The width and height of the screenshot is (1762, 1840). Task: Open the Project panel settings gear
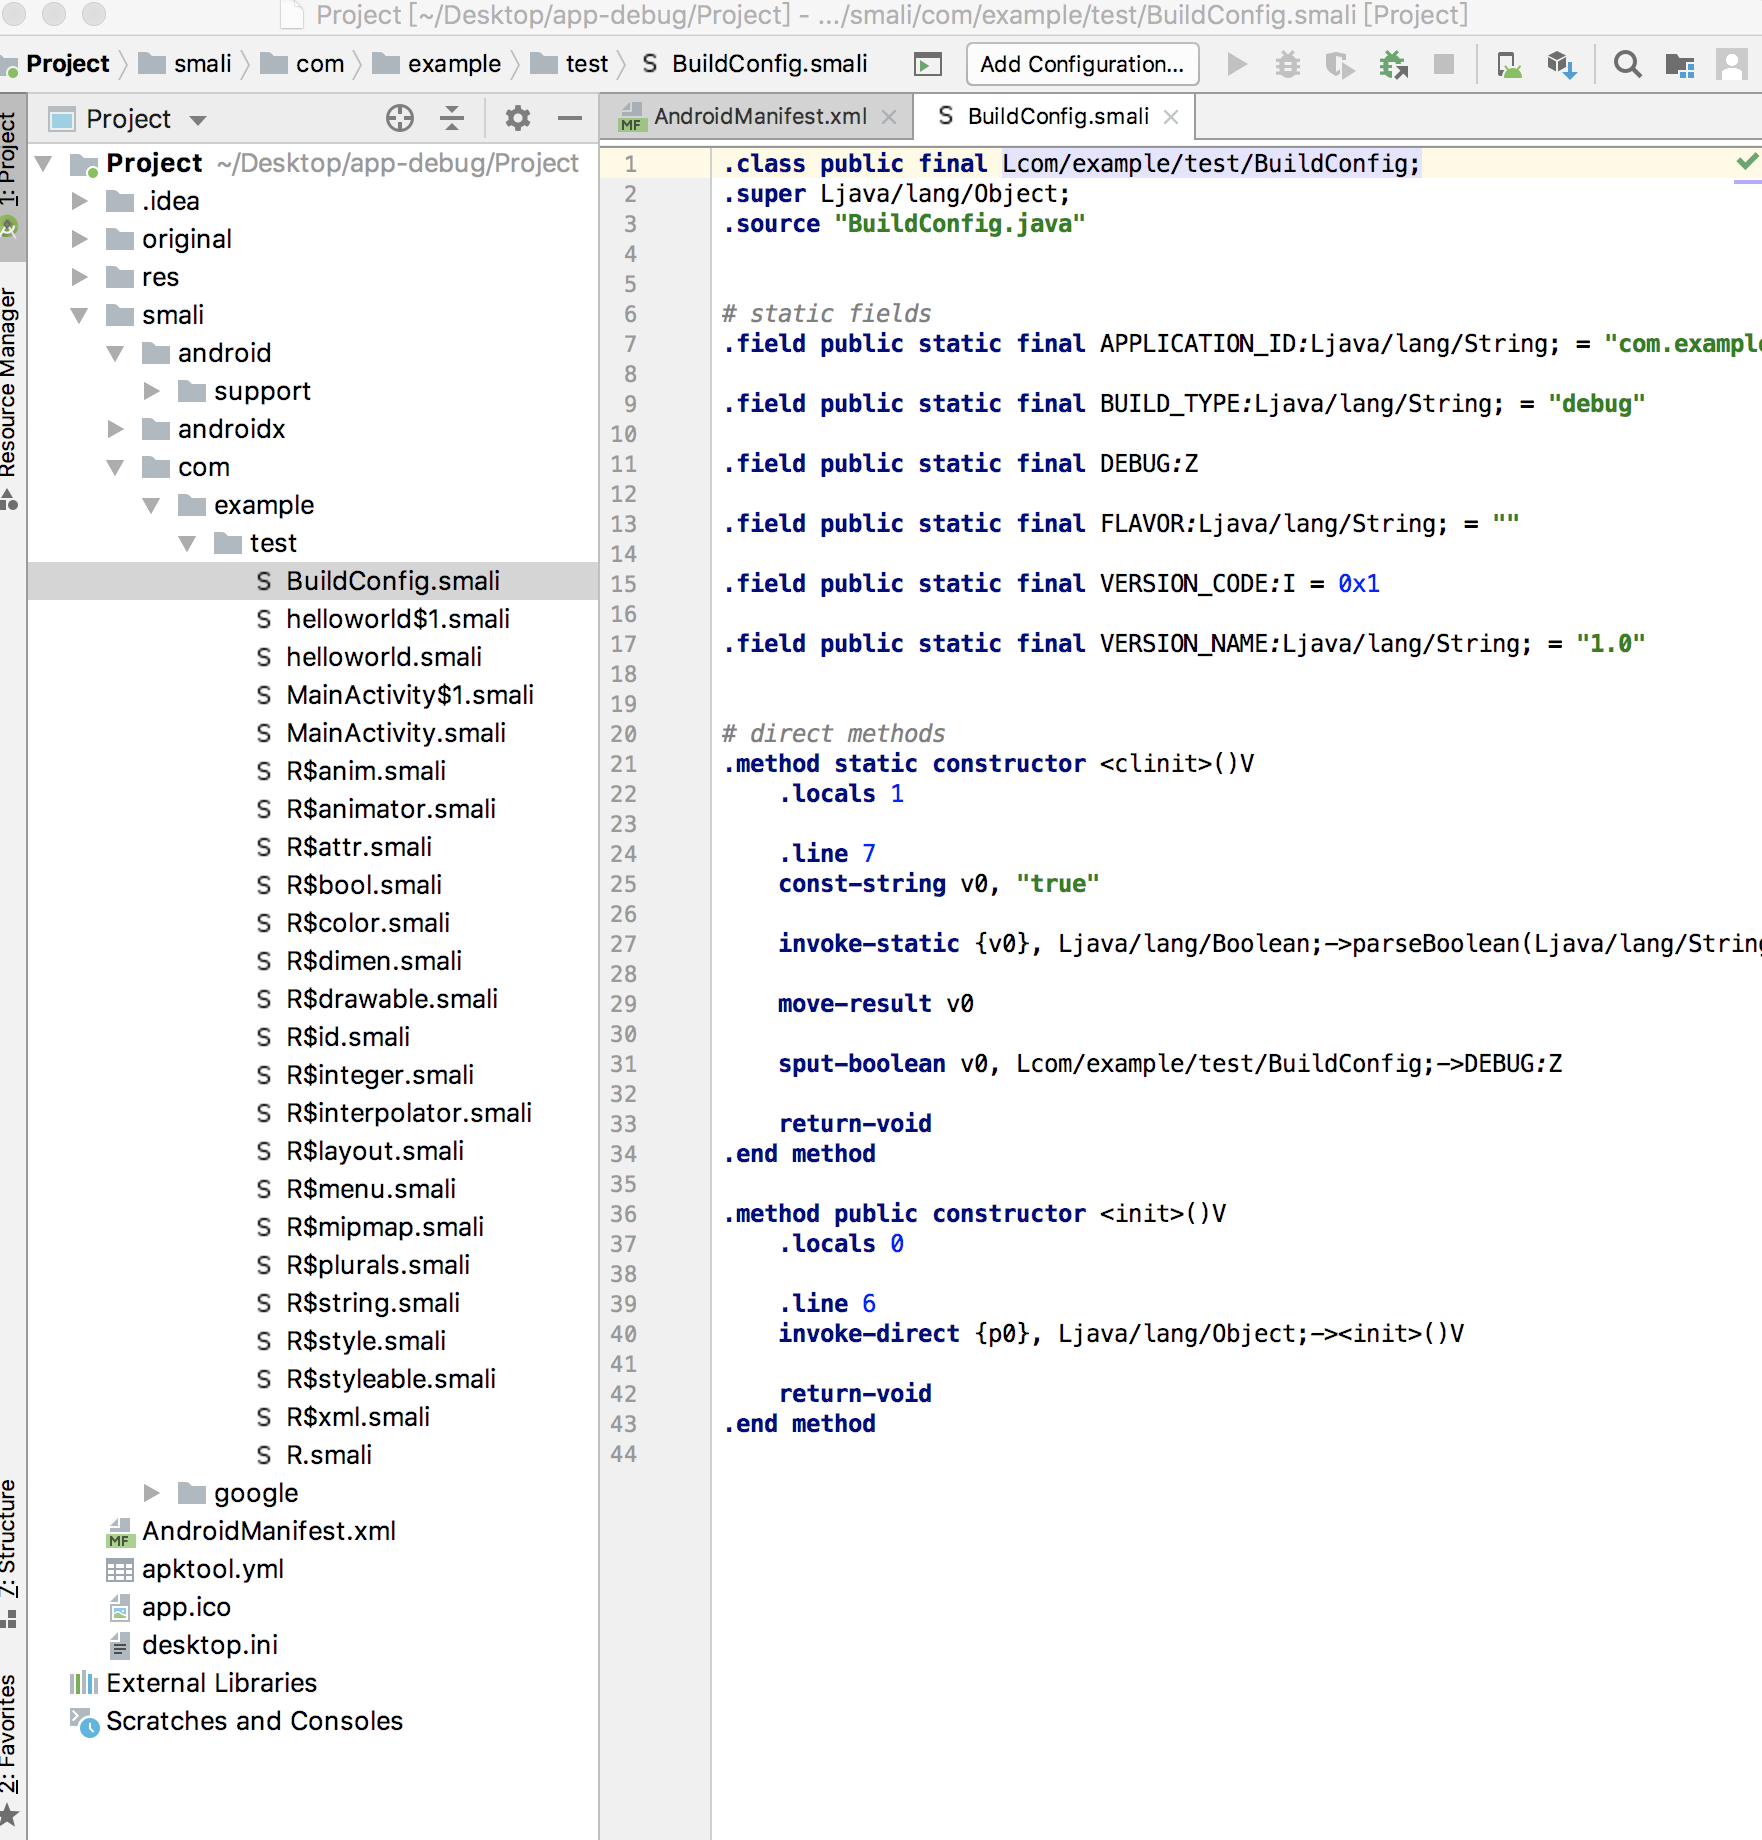coord(517,118)
